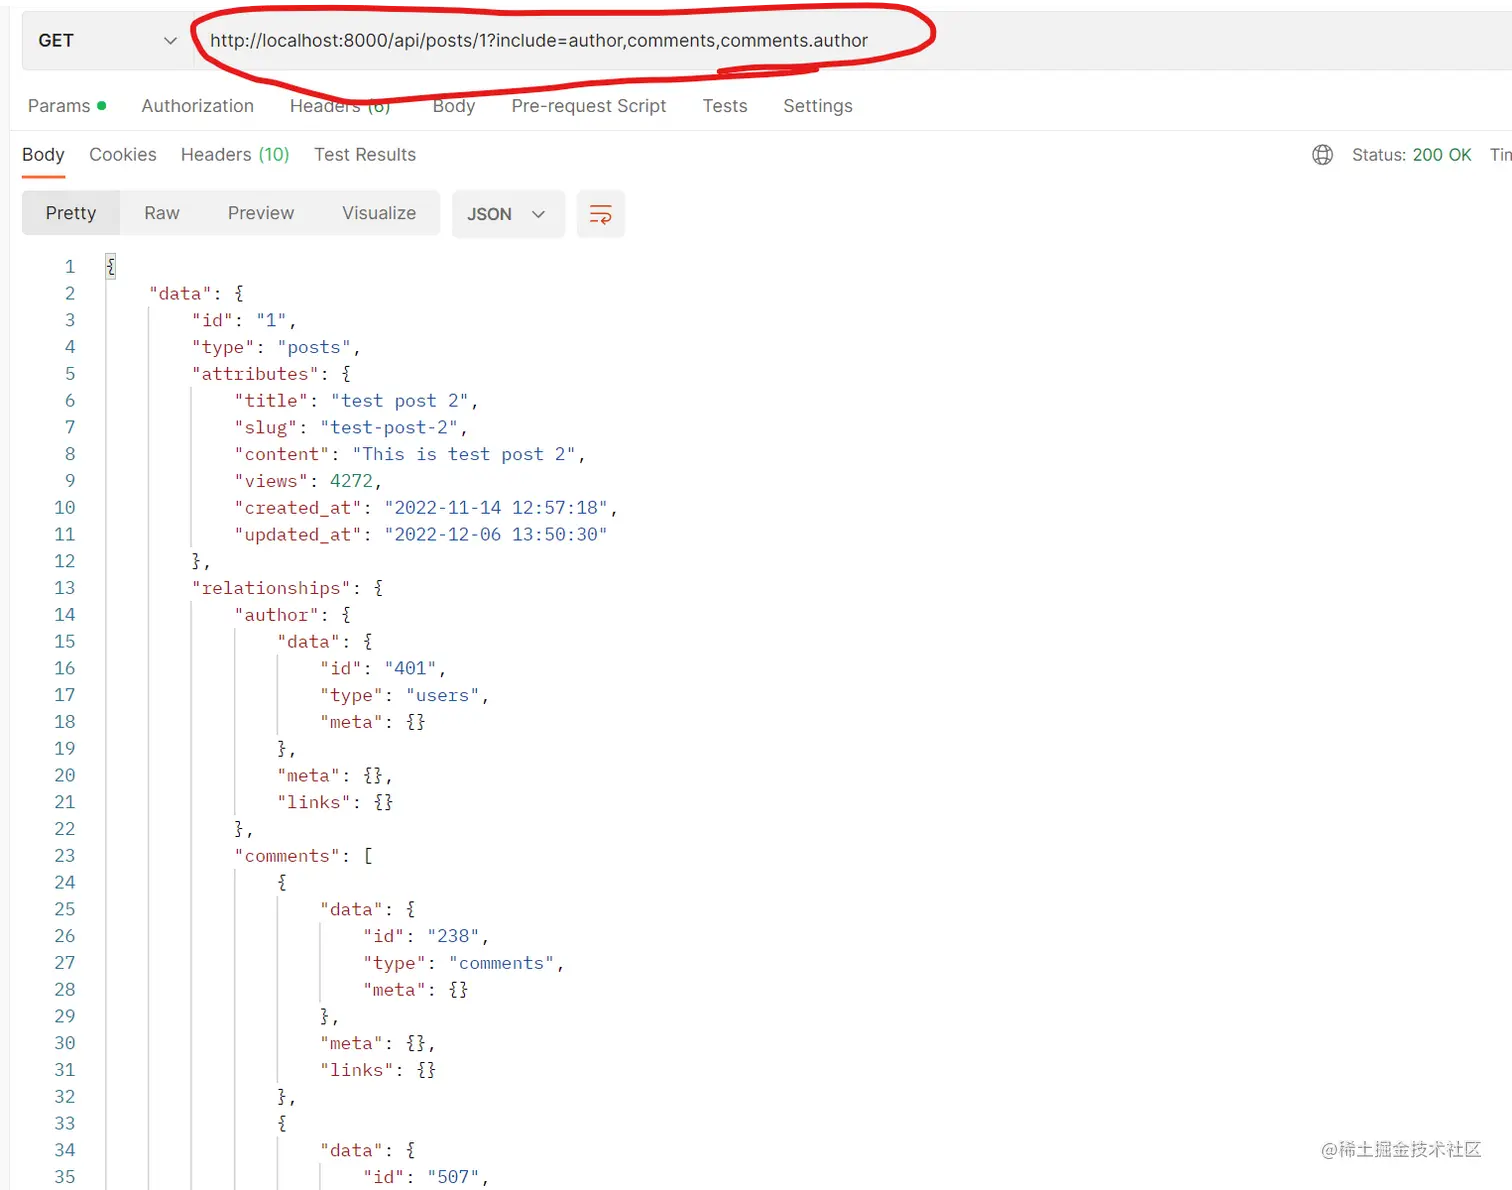Click the comment id value "238"
Screen dimensions: 1512x1190
(453, 936)
